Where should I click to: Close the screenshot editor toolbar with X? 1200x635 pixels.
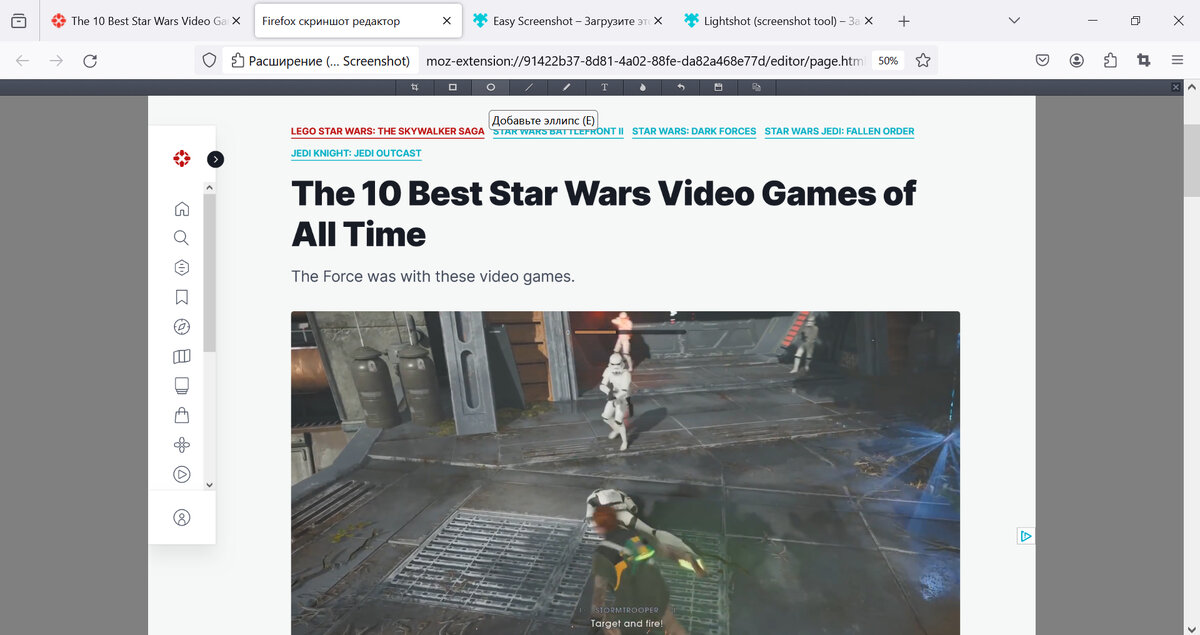pos(1176,88)
